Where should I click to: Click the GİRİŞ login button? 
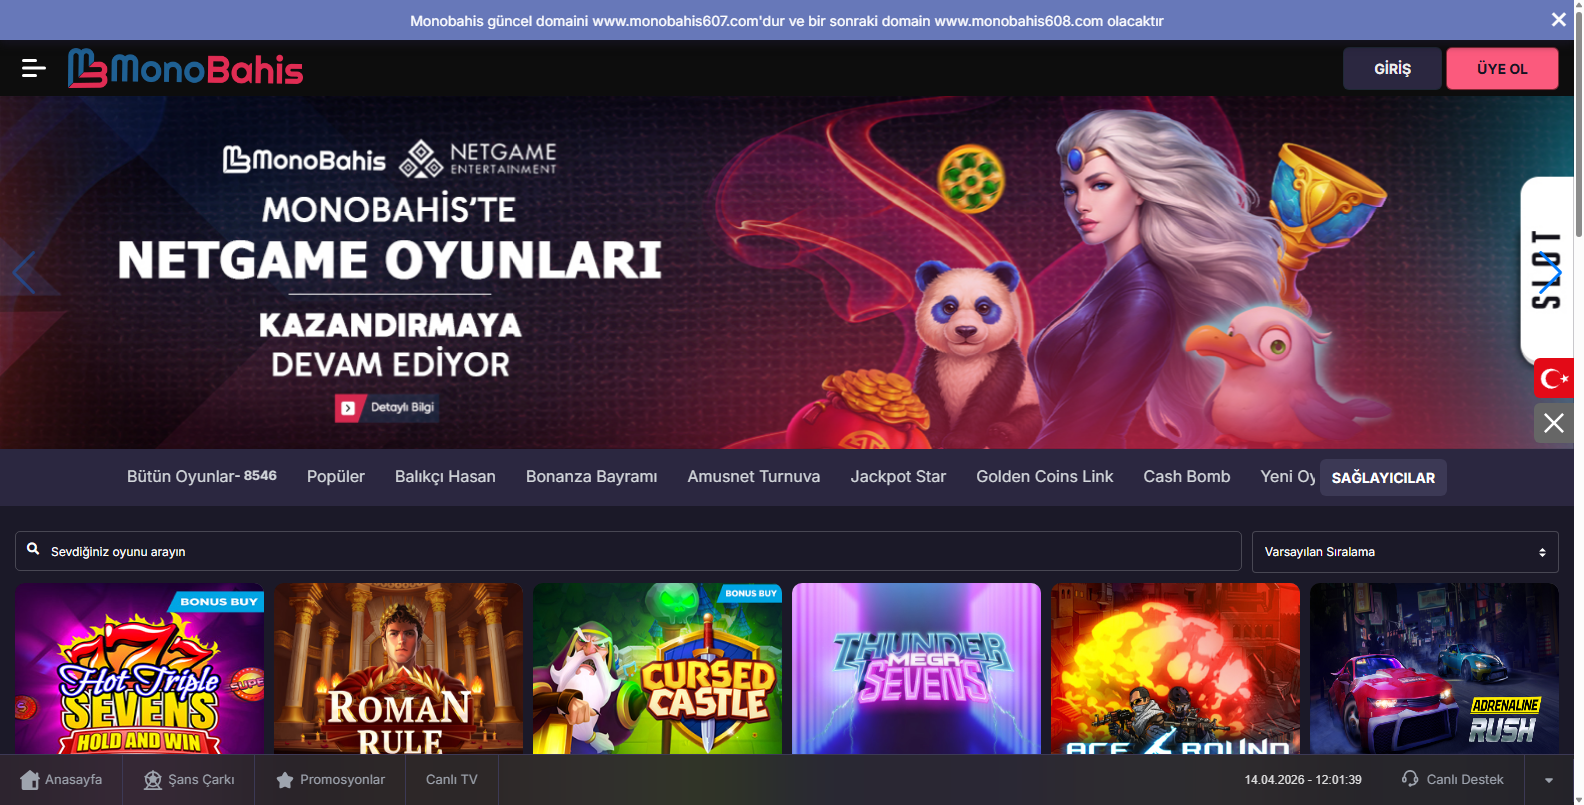click(1392, 69)
